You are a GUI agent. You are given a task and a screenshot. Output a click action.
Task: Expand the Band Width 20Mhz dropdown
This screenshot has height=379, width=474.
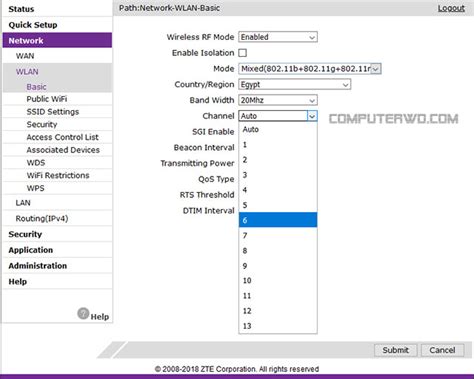[x=278, y=100]
